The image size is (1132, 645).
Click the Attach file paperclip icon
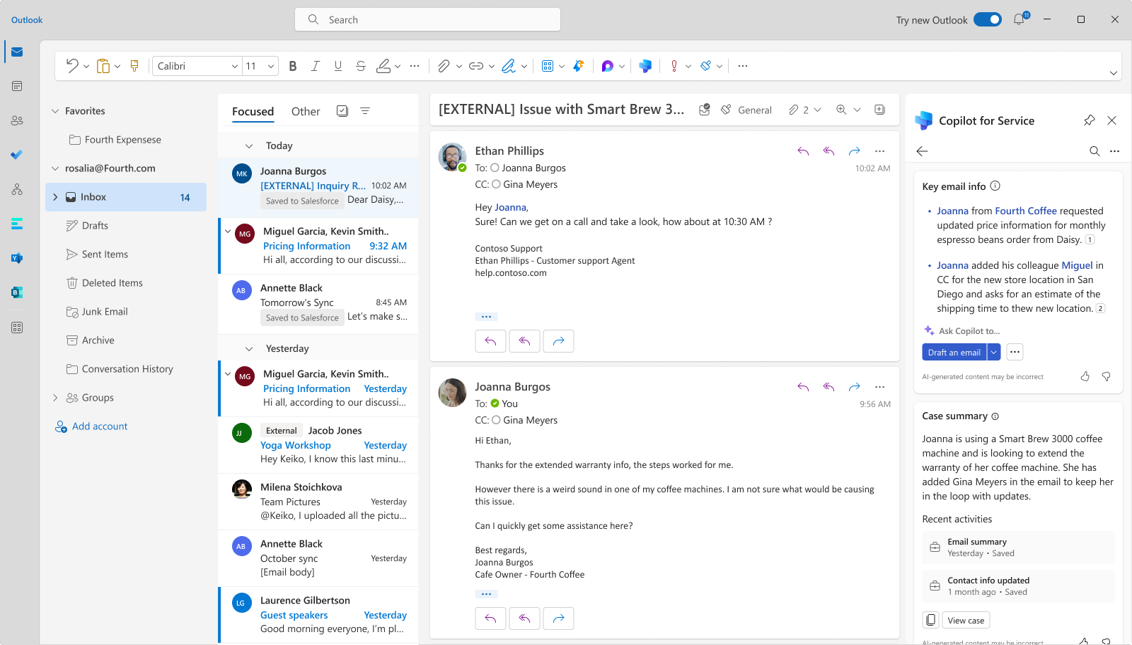tap(443, 66)
